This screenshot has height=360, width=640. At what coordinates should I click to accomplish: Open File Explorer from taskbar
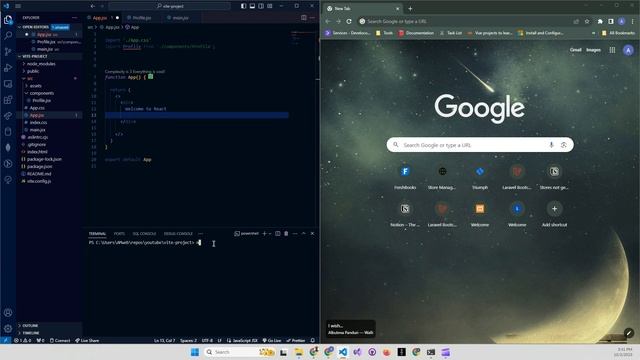(x=298, y=352)
